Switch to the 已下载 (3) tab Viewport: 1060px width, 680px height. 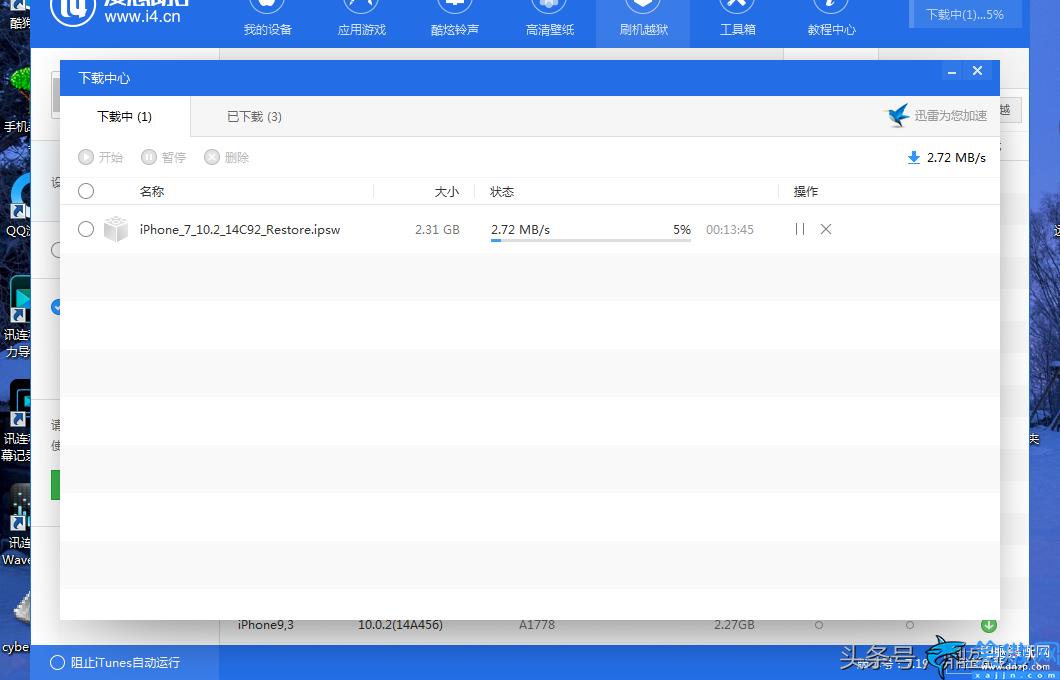click(254, 116)
